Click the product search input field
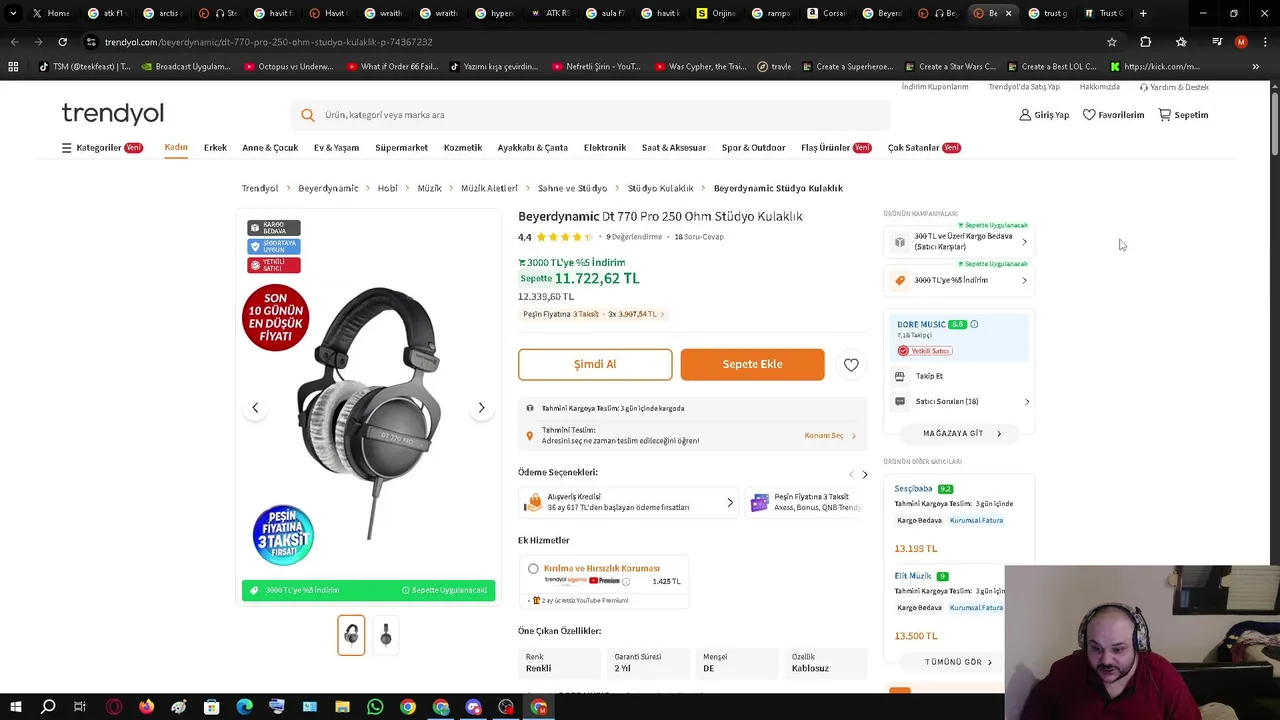The image size is (1280, 720). point(600,115)
